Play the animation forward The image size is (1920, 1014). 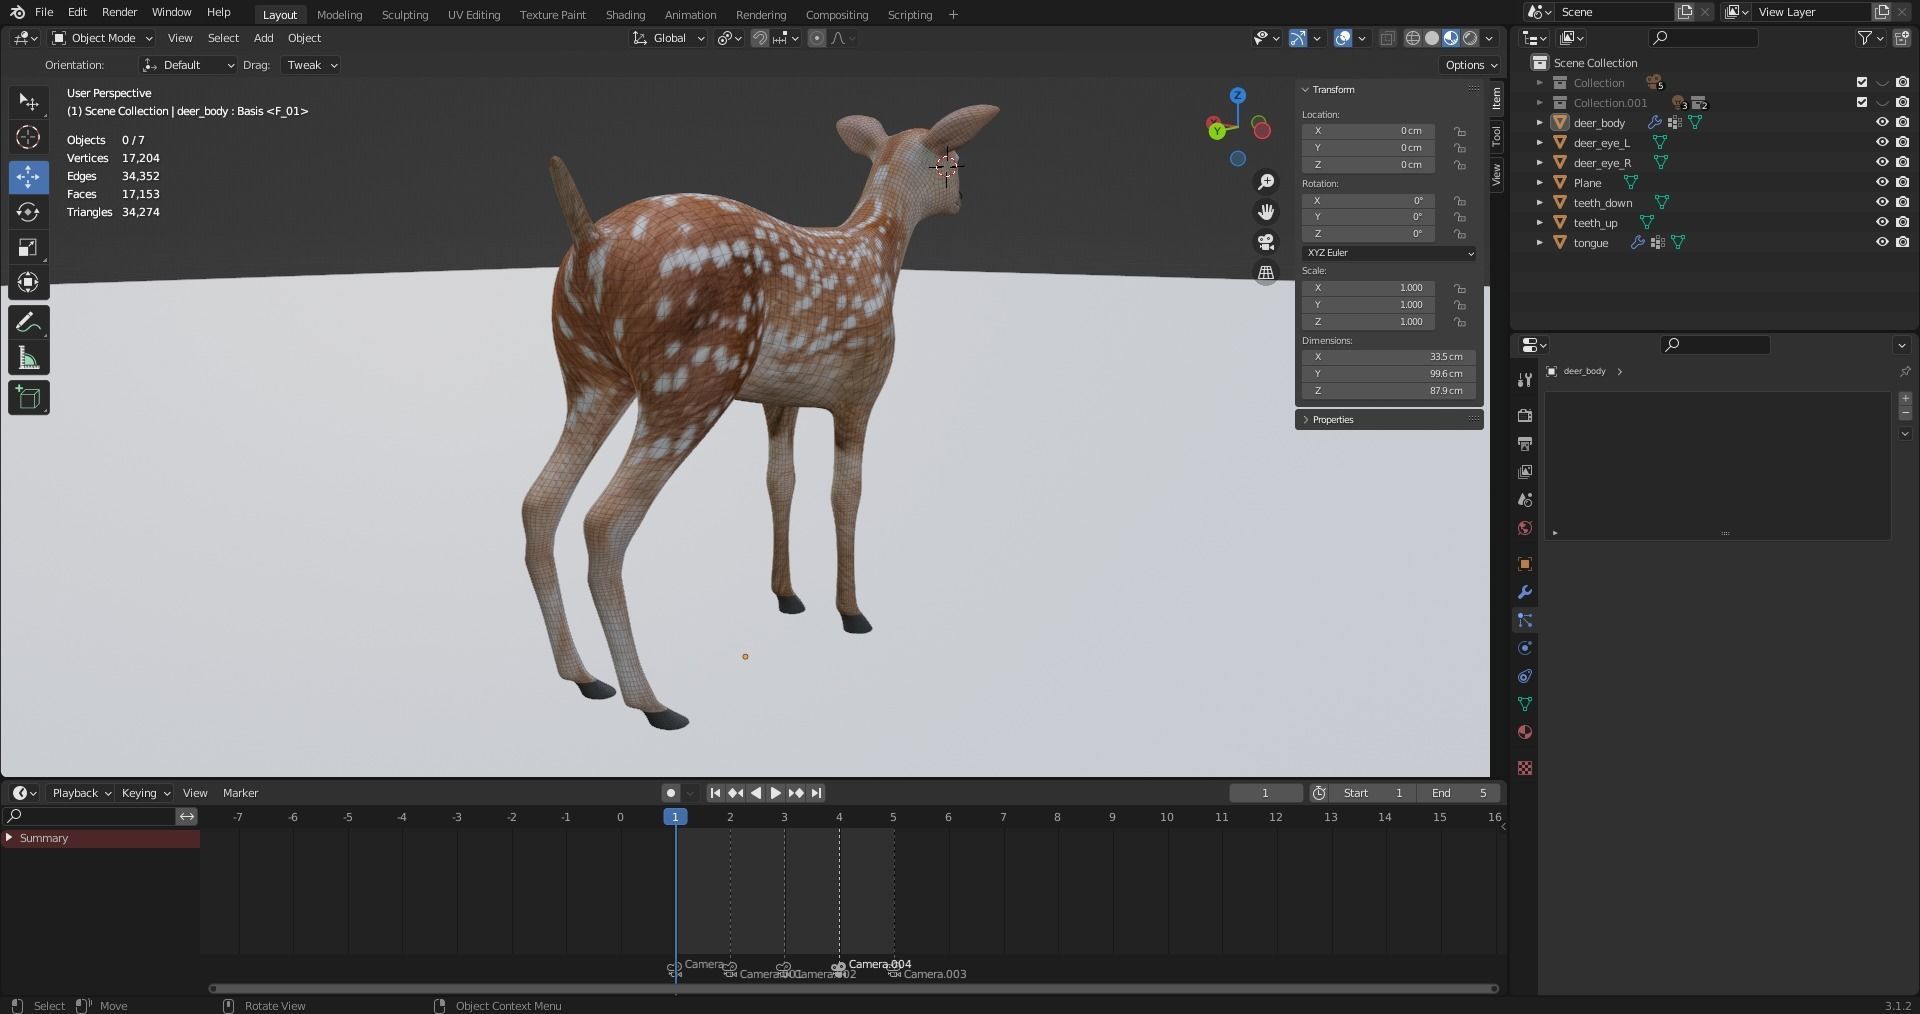[776, 793]
